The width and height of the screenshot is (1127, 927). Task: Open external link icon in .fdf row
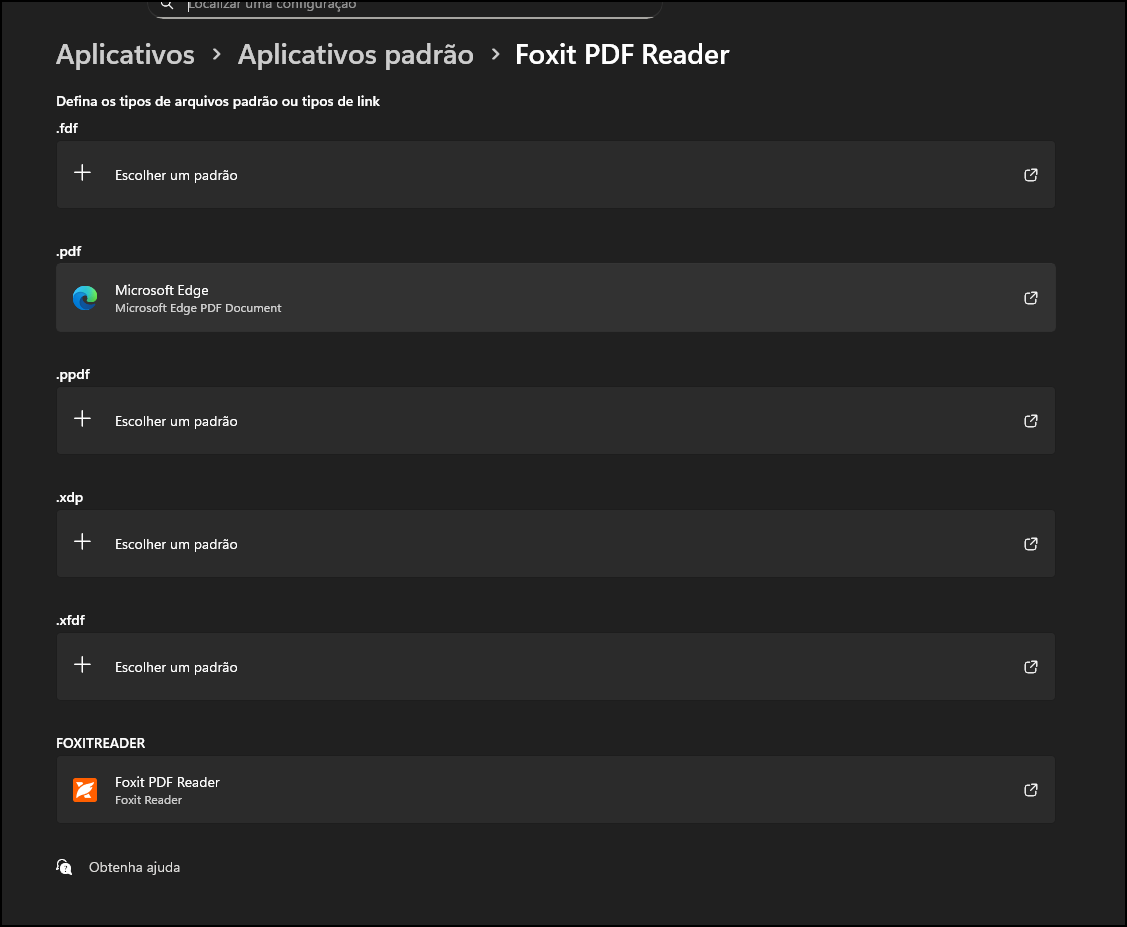click(1031, 175)
